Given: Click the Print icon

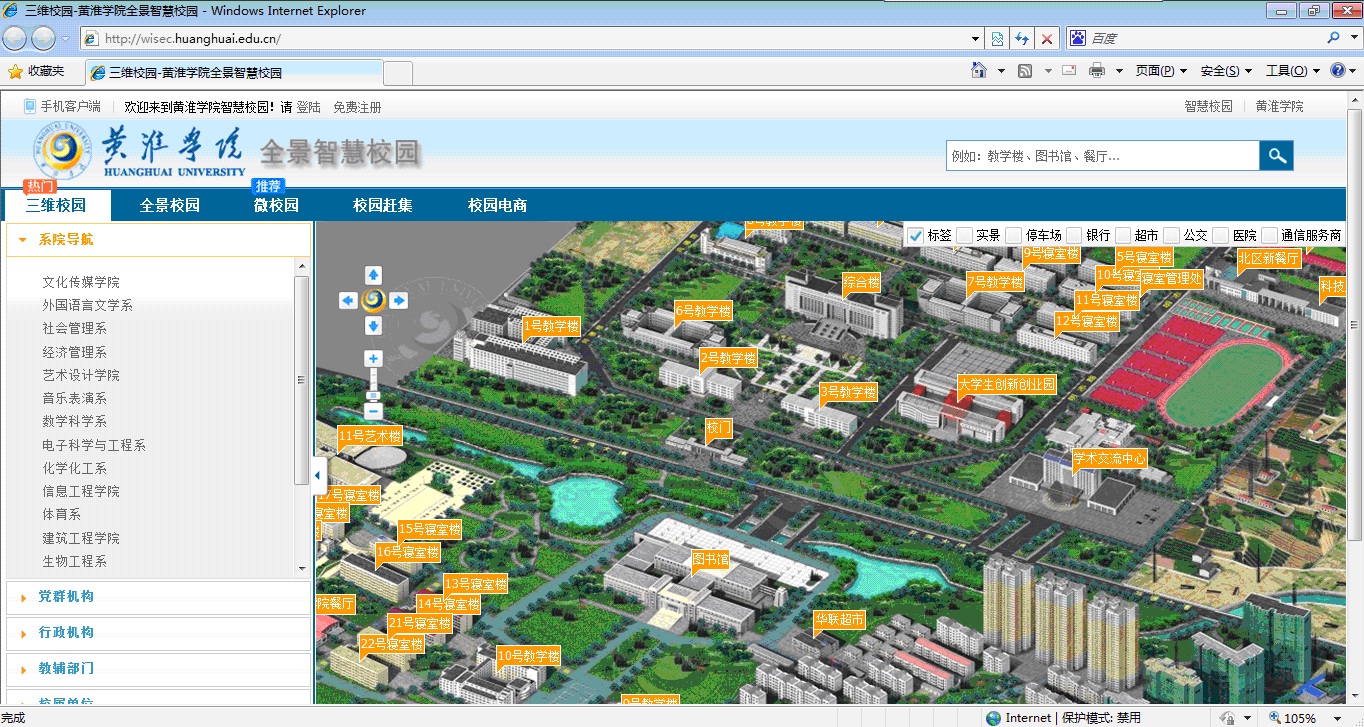Looking at the screenshot, I should [1097, 71].
